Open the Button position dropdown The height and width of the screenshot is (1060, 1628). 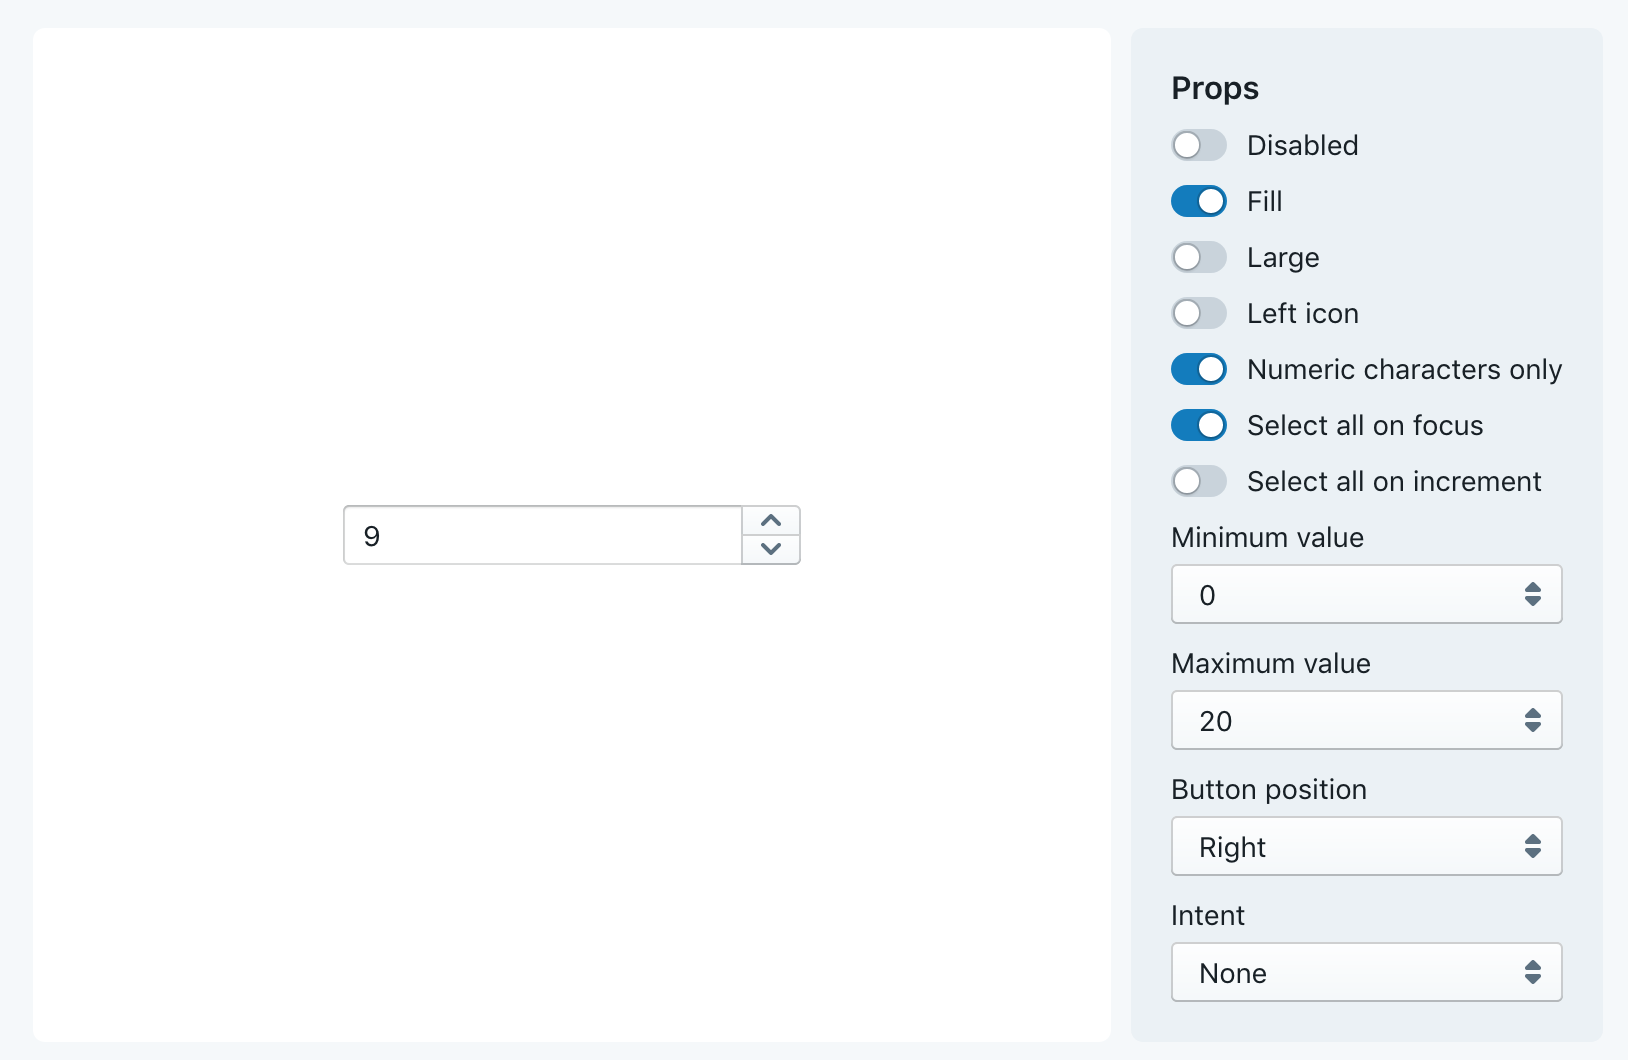click(x=1366, y=846)
